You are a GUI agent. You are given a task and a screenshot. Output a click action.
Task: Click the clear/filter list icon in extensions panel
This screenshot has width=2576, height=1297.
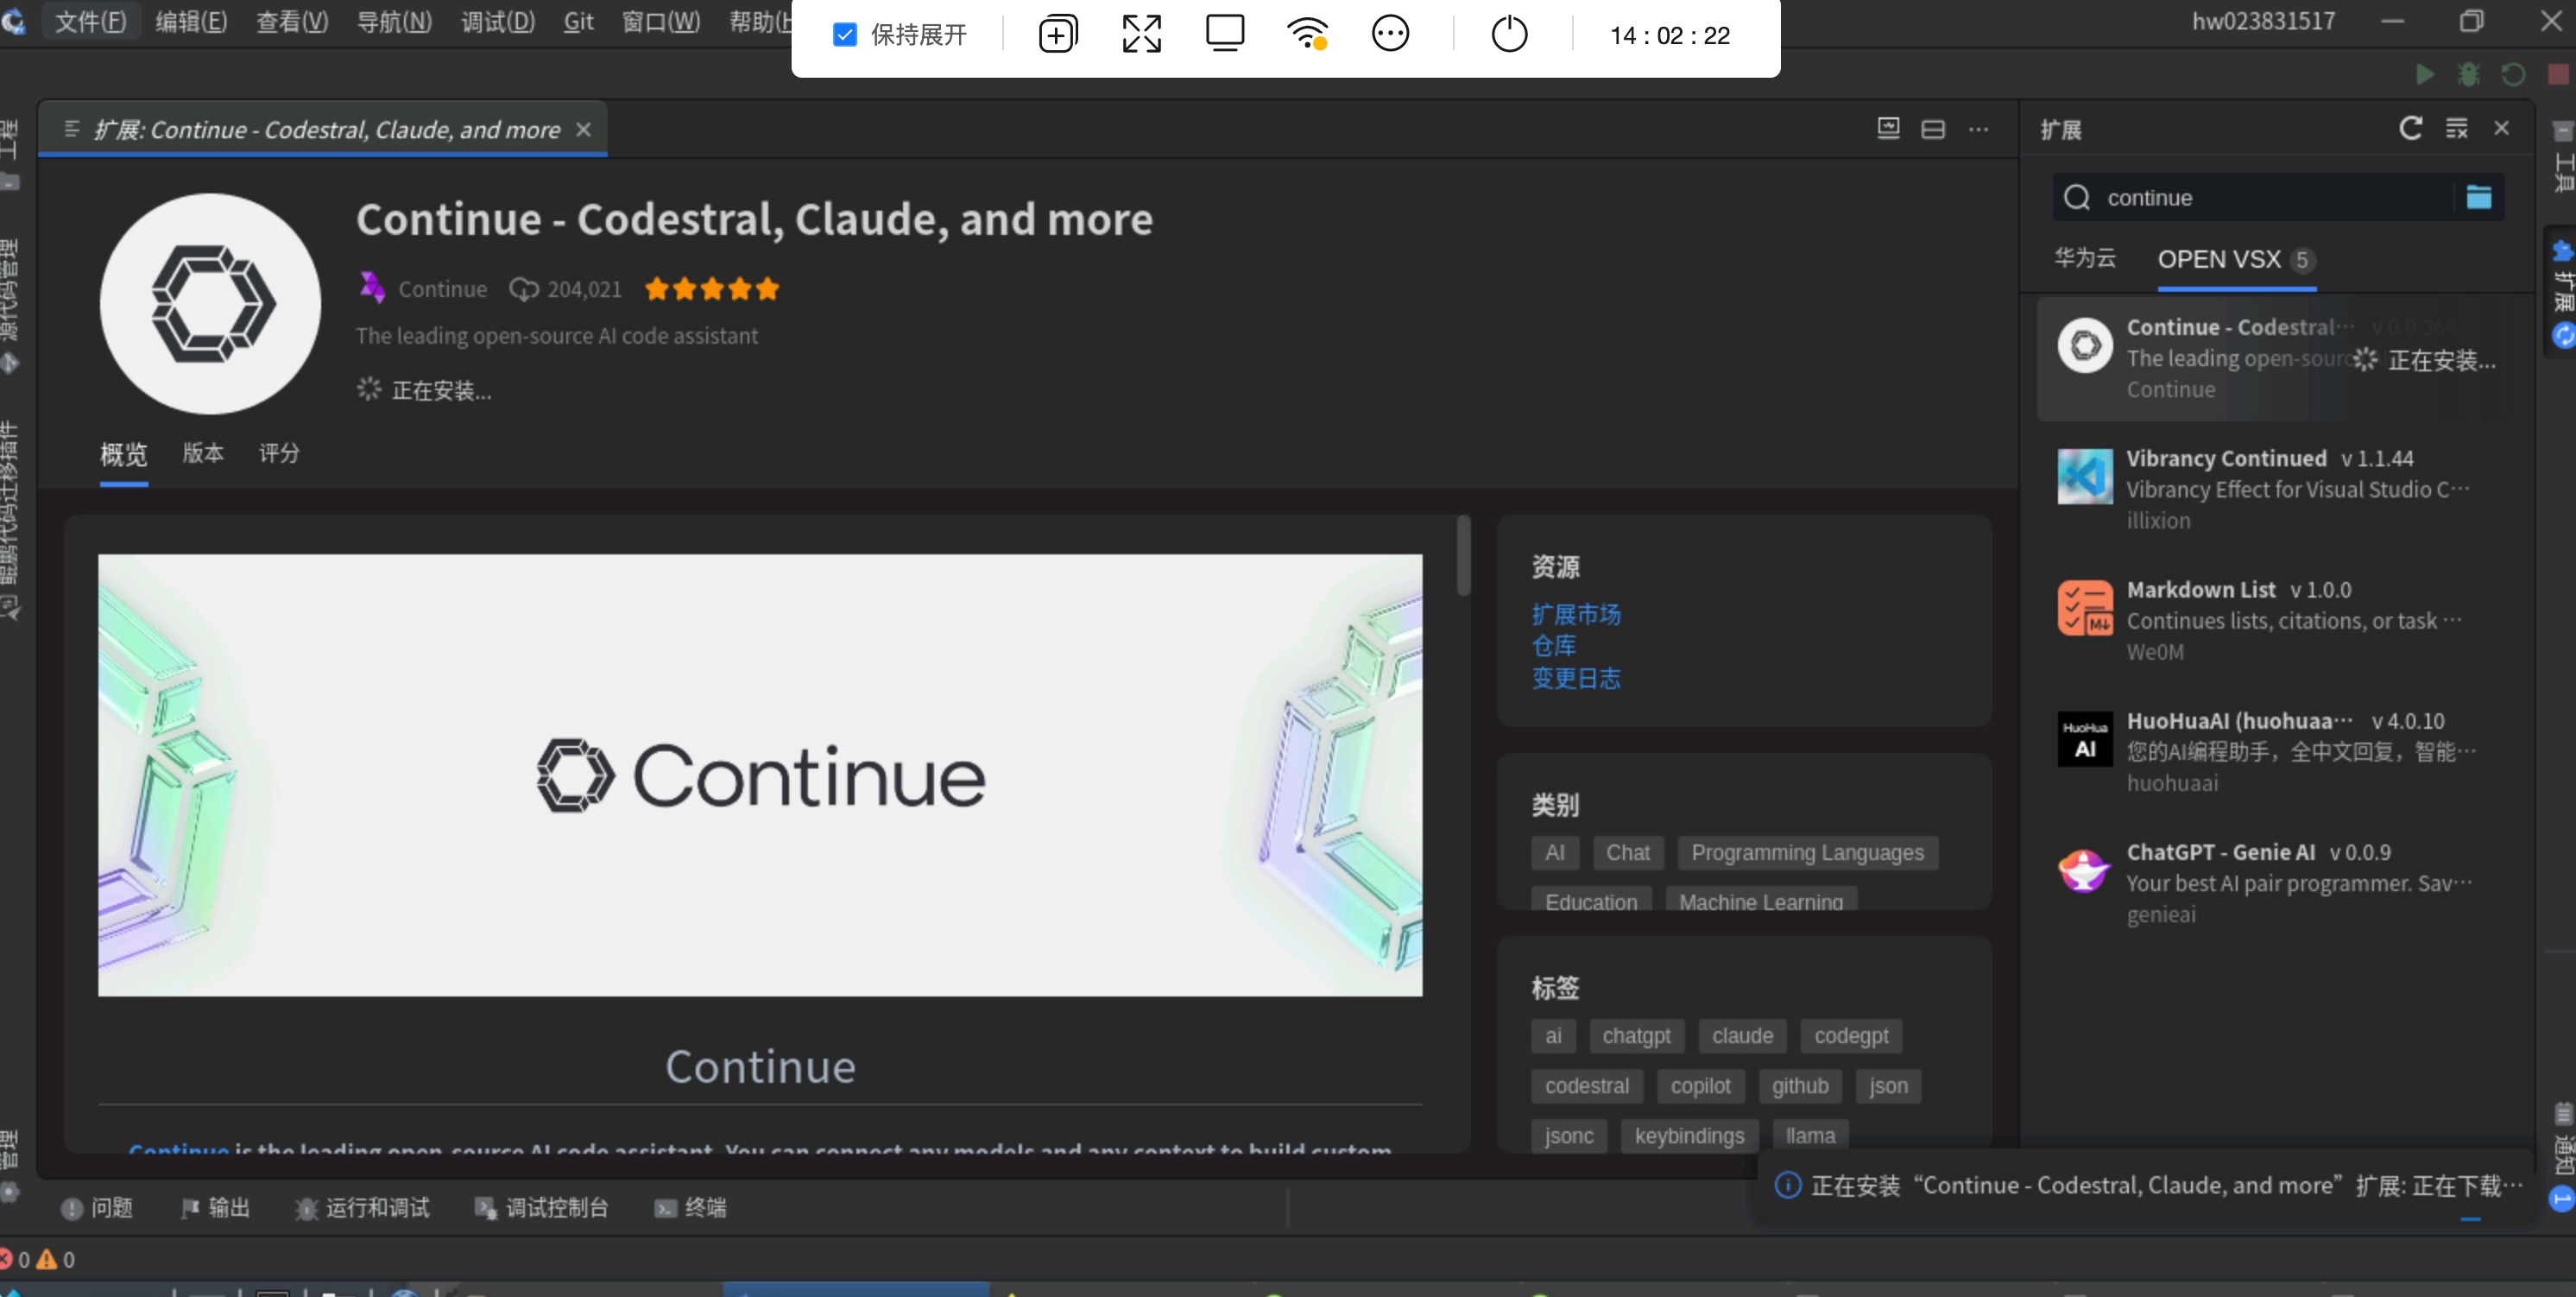[x=2456, y=128]
